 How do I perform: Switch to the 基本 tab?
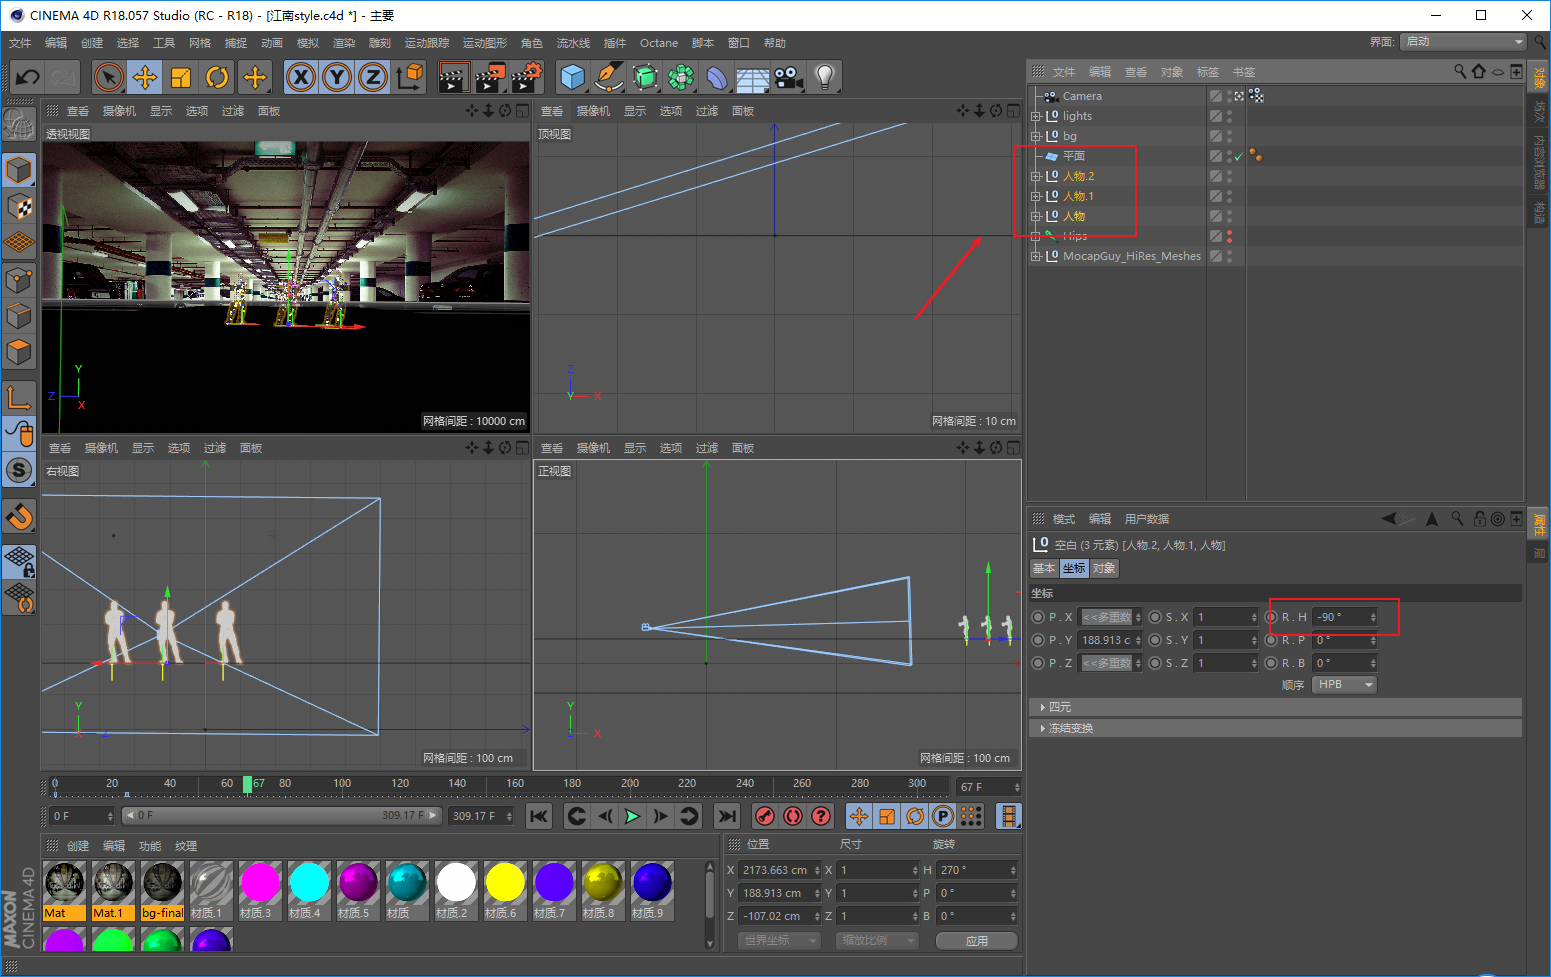point(1044,568)
